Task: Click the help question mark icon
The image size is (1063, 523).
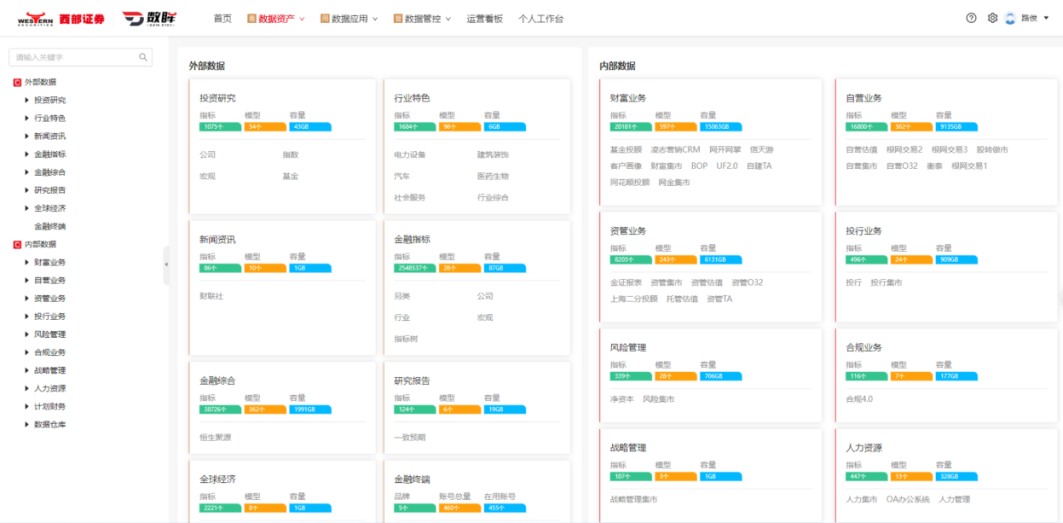Action: pos(971,18)
